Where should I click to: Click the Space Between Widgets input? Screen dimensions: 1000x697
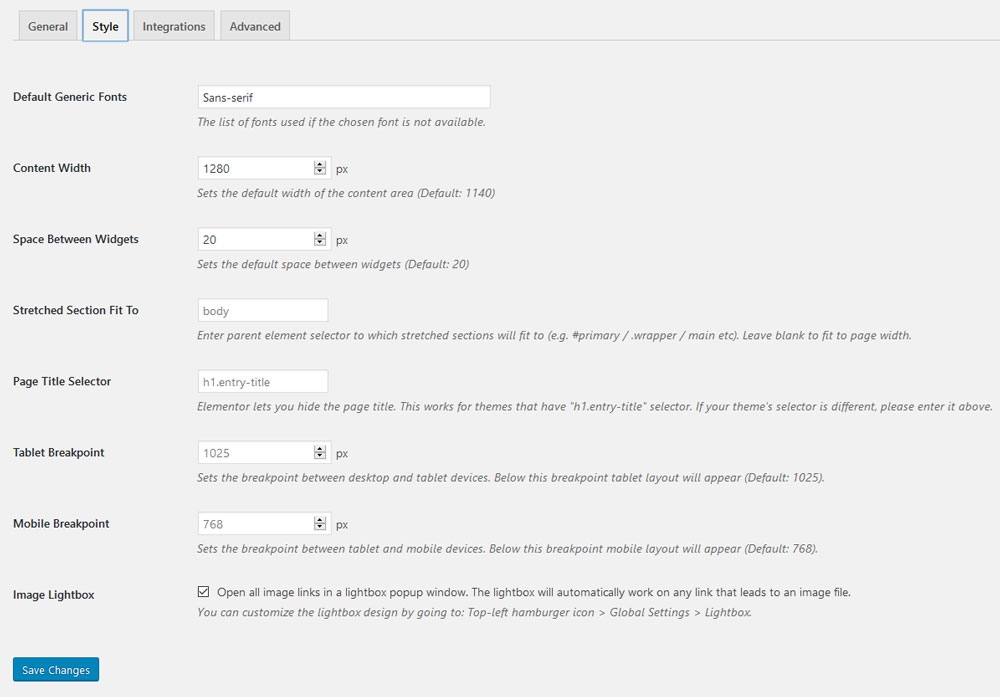click(256, 239)
